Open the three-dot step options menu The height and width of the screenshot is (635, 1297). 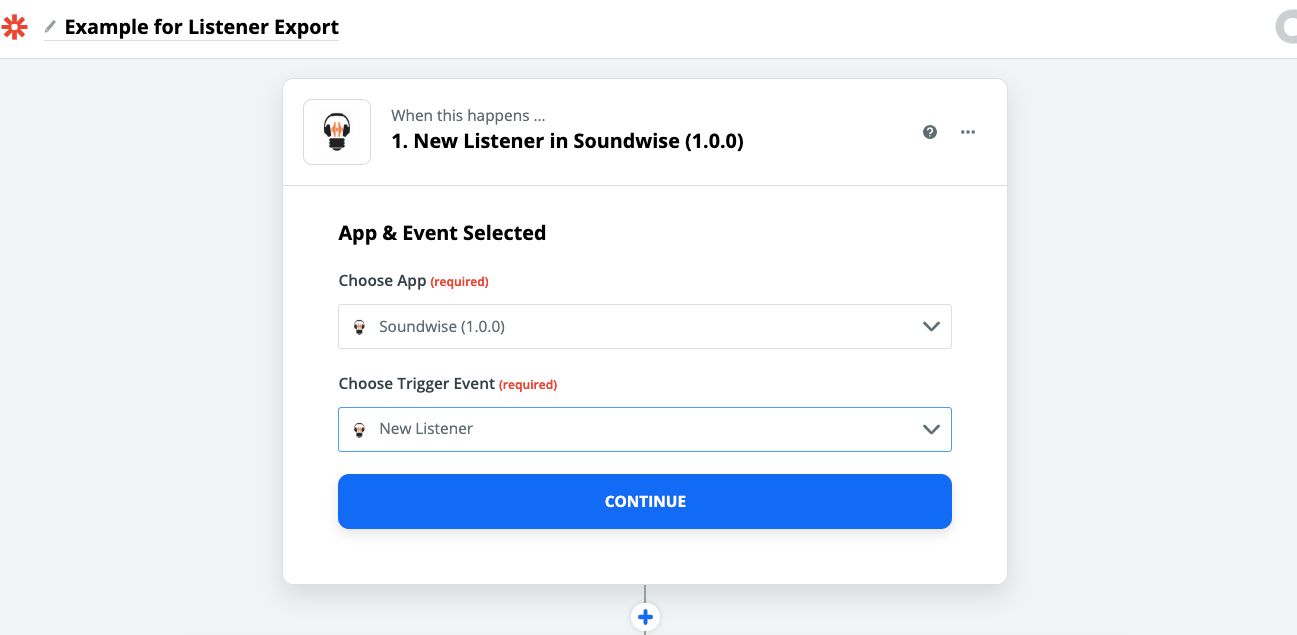pos(968,132)
